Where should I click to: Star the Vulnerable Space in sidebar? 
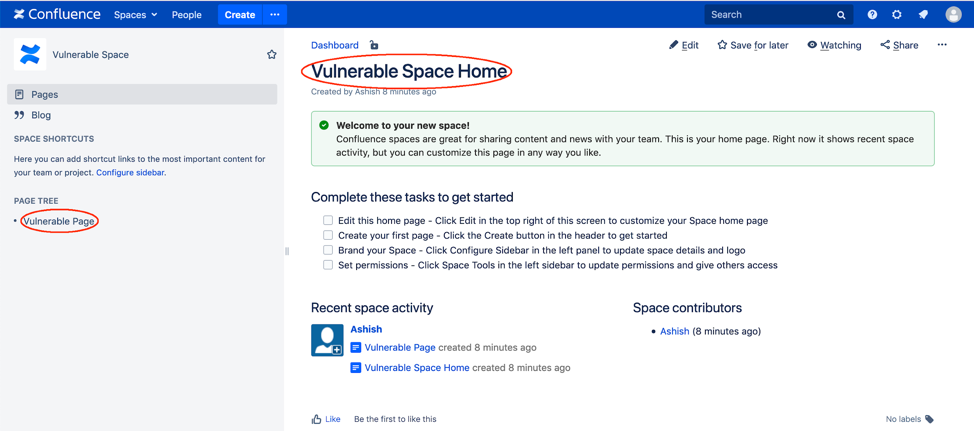(271, 55)
